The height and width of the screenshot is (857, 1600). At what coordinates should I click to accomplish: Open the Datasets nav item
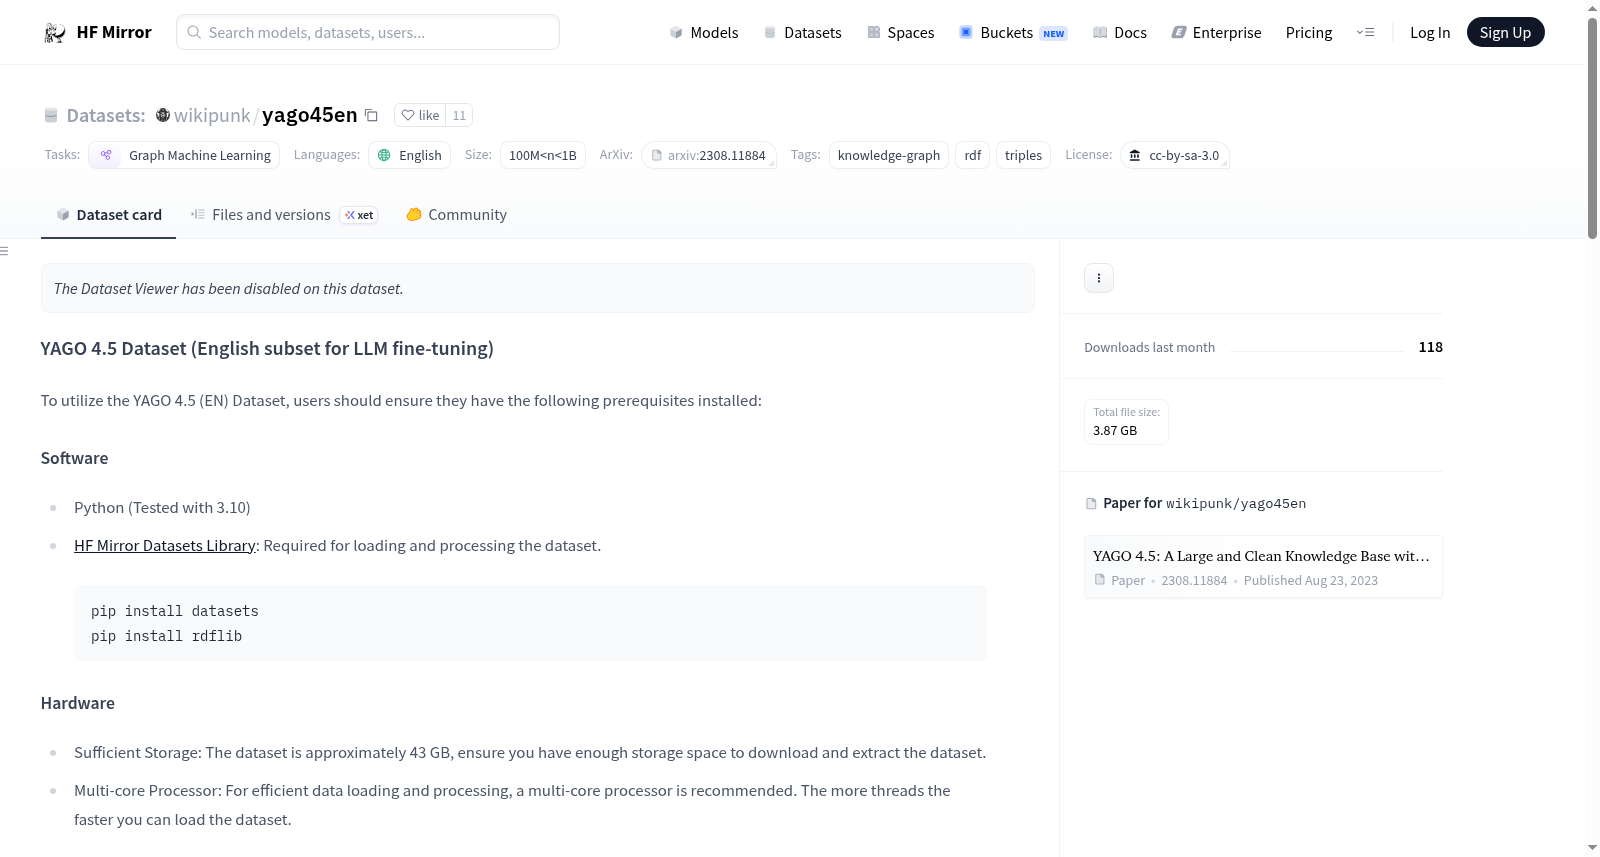pos(802,33)
